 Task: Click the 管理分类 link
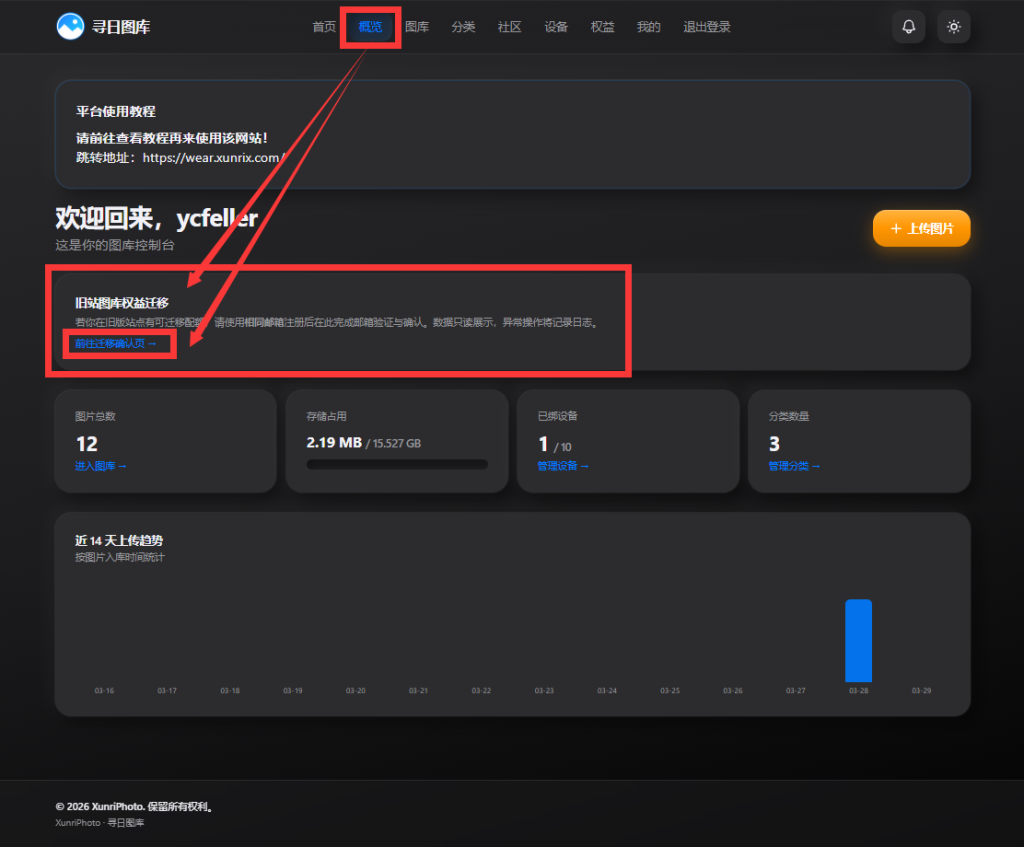pos(794,466)
